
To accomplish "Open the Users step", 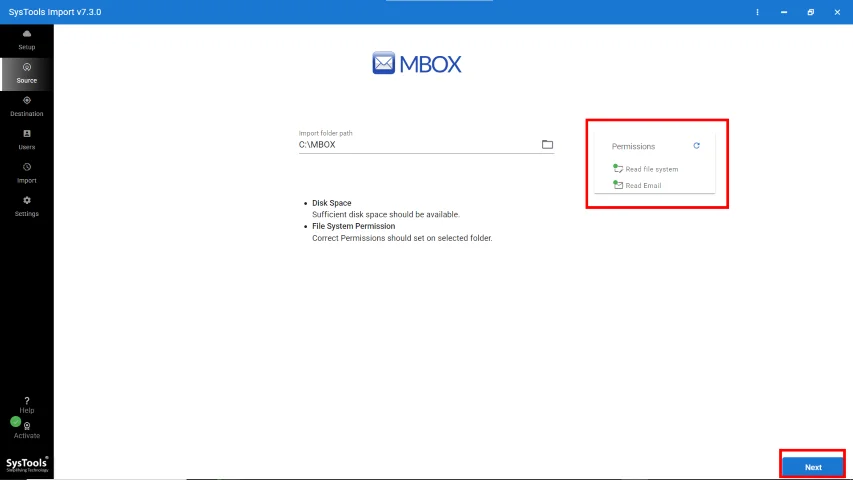I will pos(27,140).
